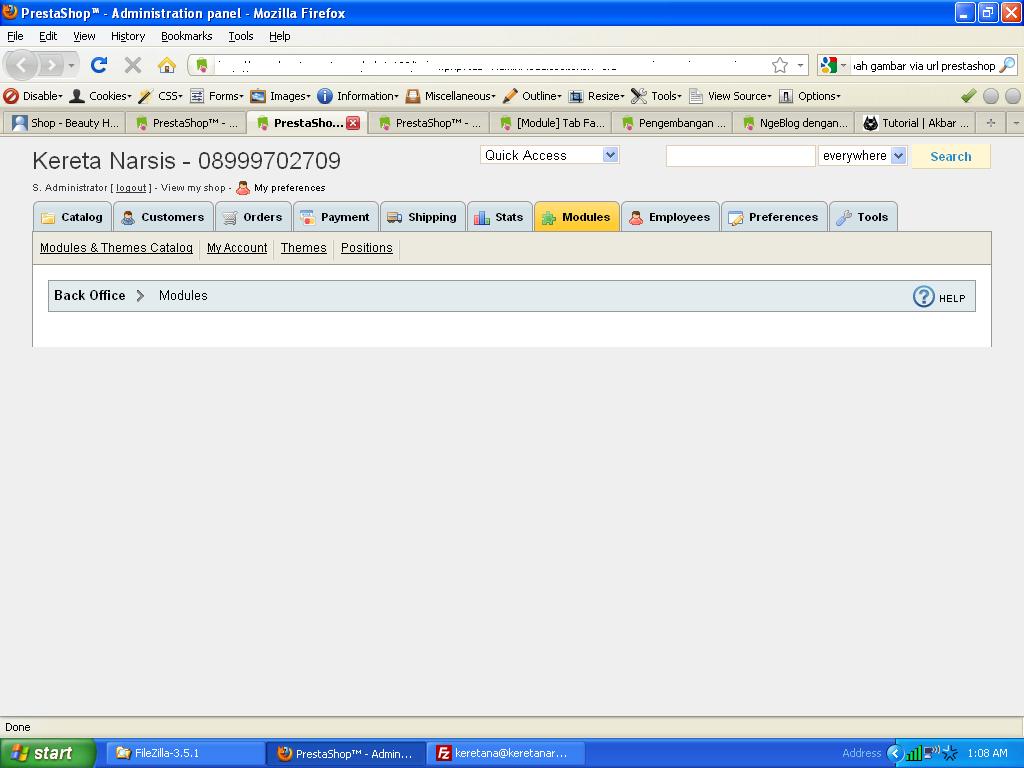Open the Disable menu in developer toolbar
The width and height of the screenshot is (1024, 768).
tap(33, 96)
